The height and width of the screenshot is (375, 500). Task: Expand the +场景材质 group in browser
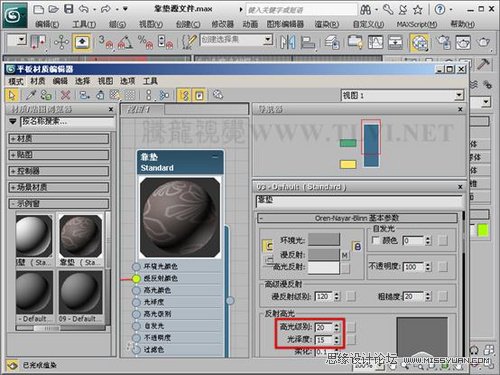pyautogui.click(x=59, y=187)
